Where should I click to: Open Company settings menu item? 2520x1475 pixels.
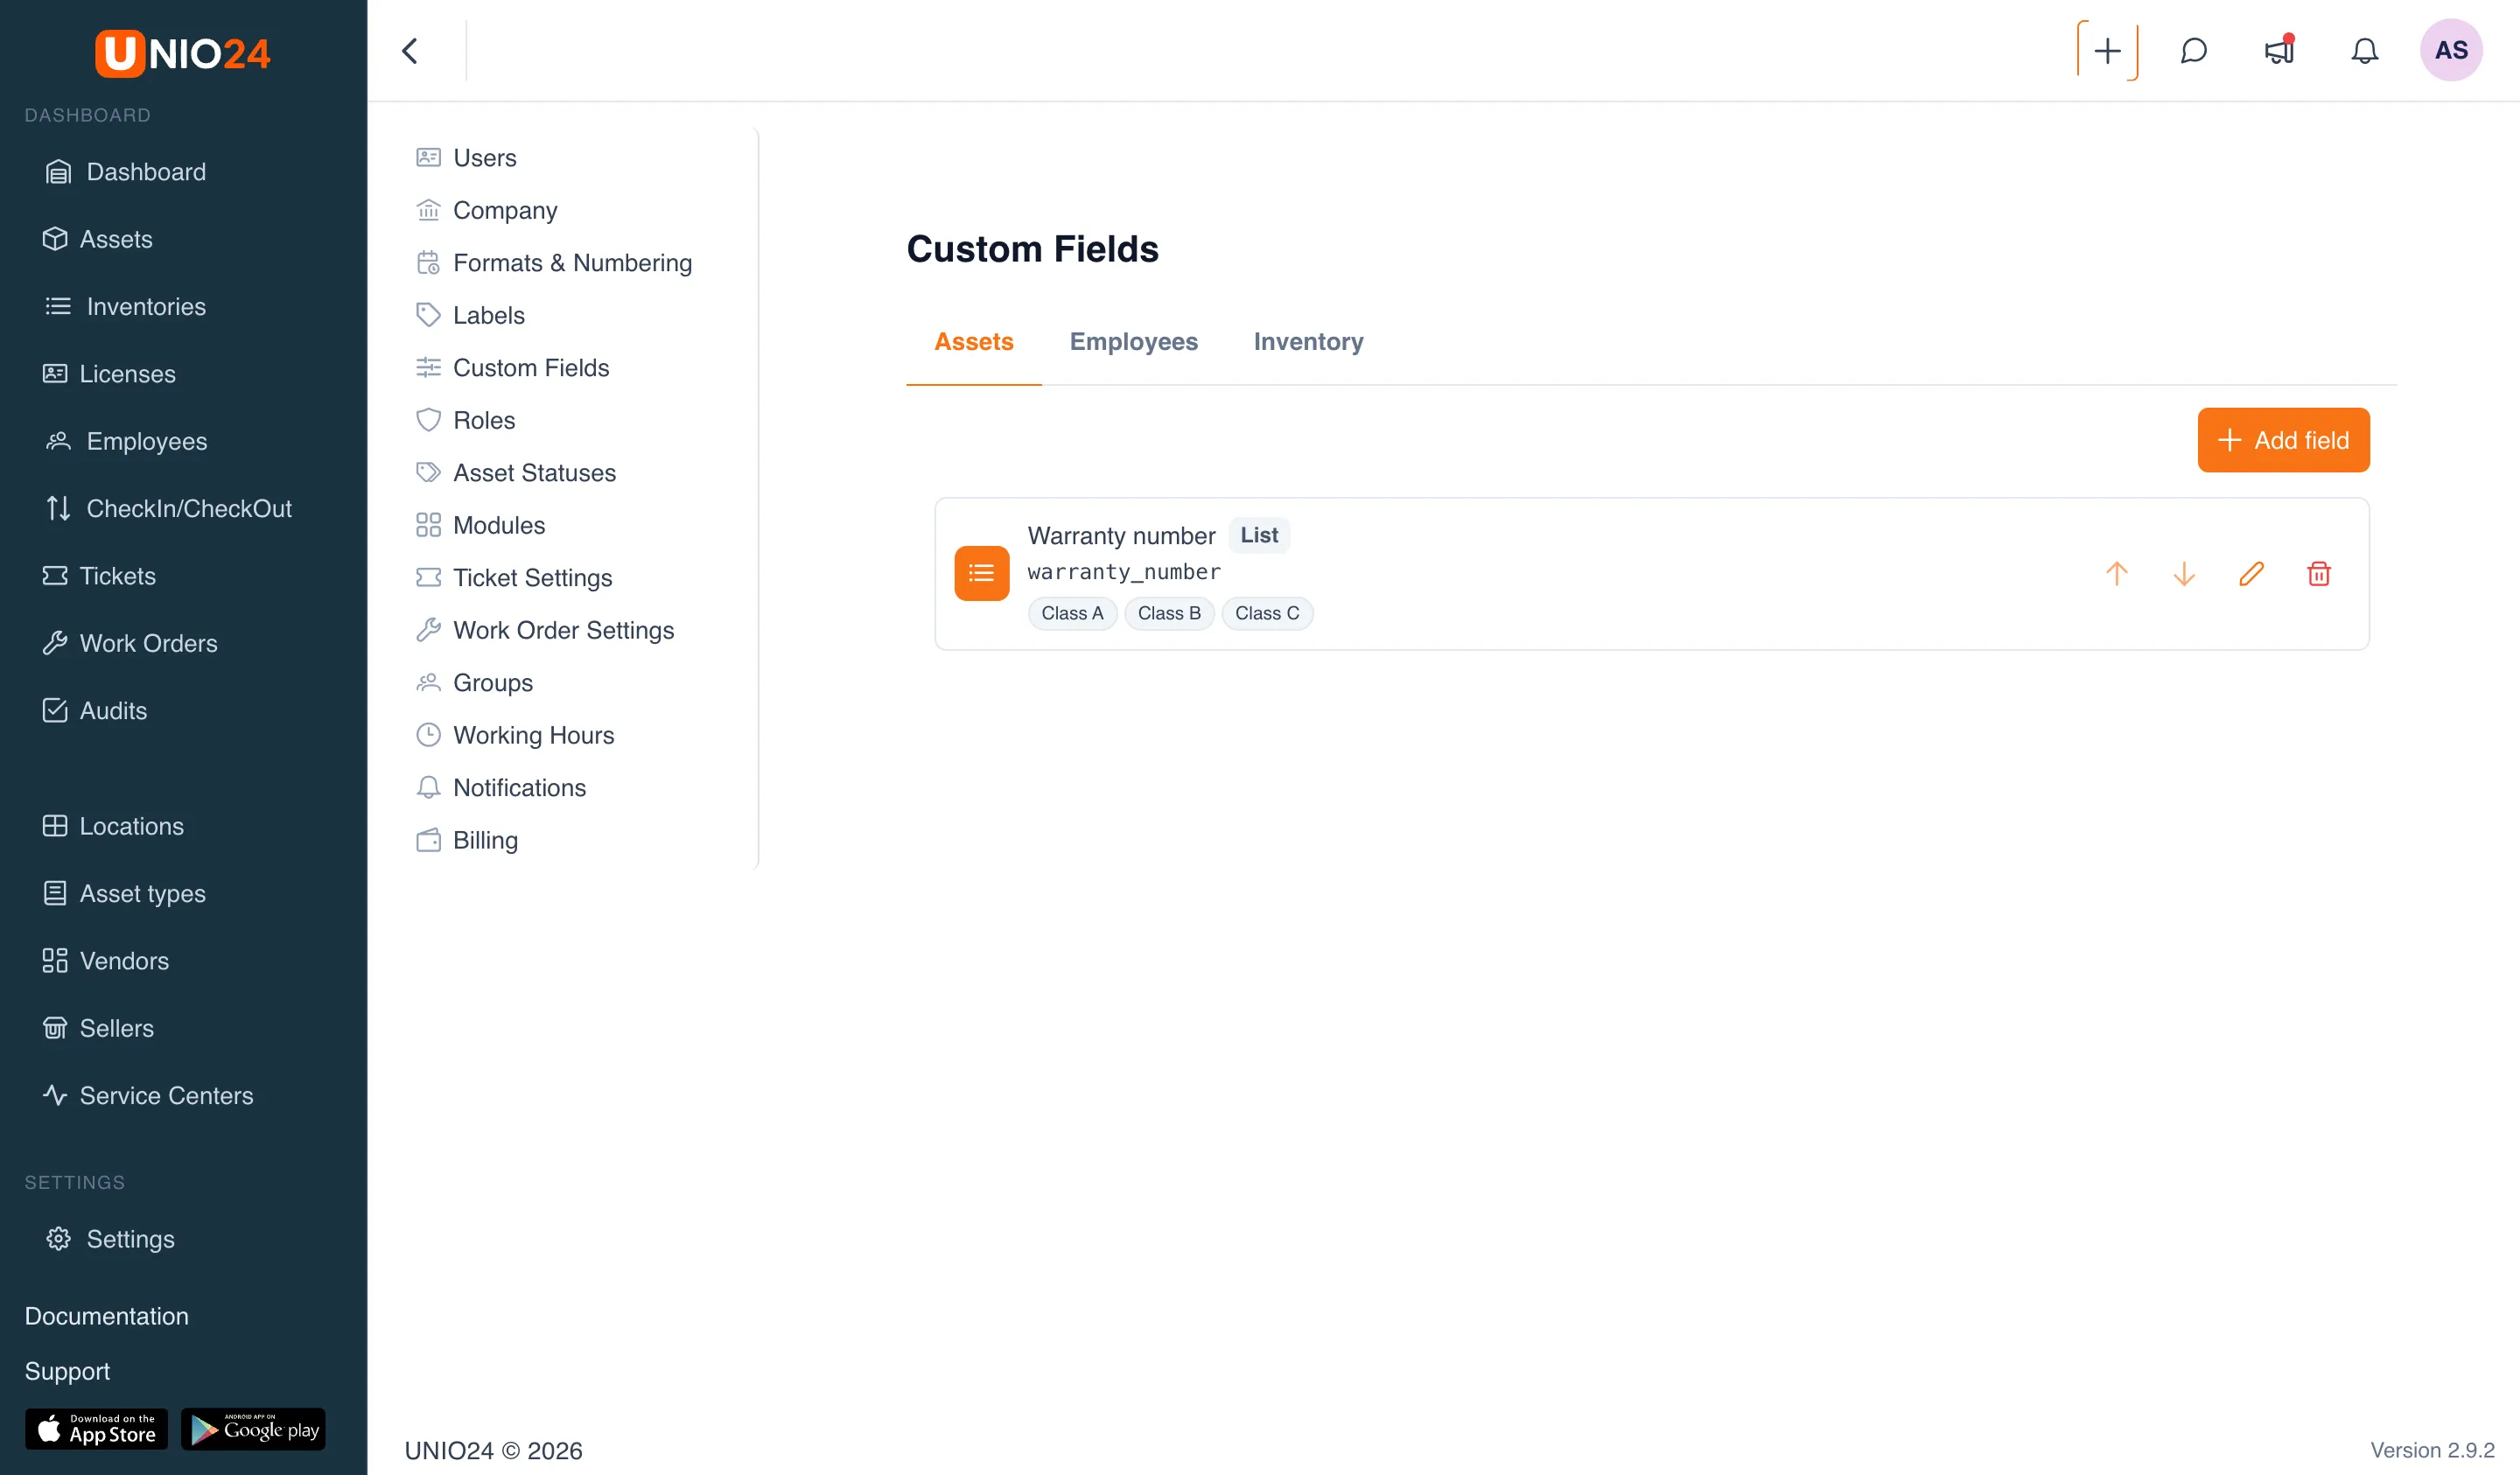click(x=486, y=210)
